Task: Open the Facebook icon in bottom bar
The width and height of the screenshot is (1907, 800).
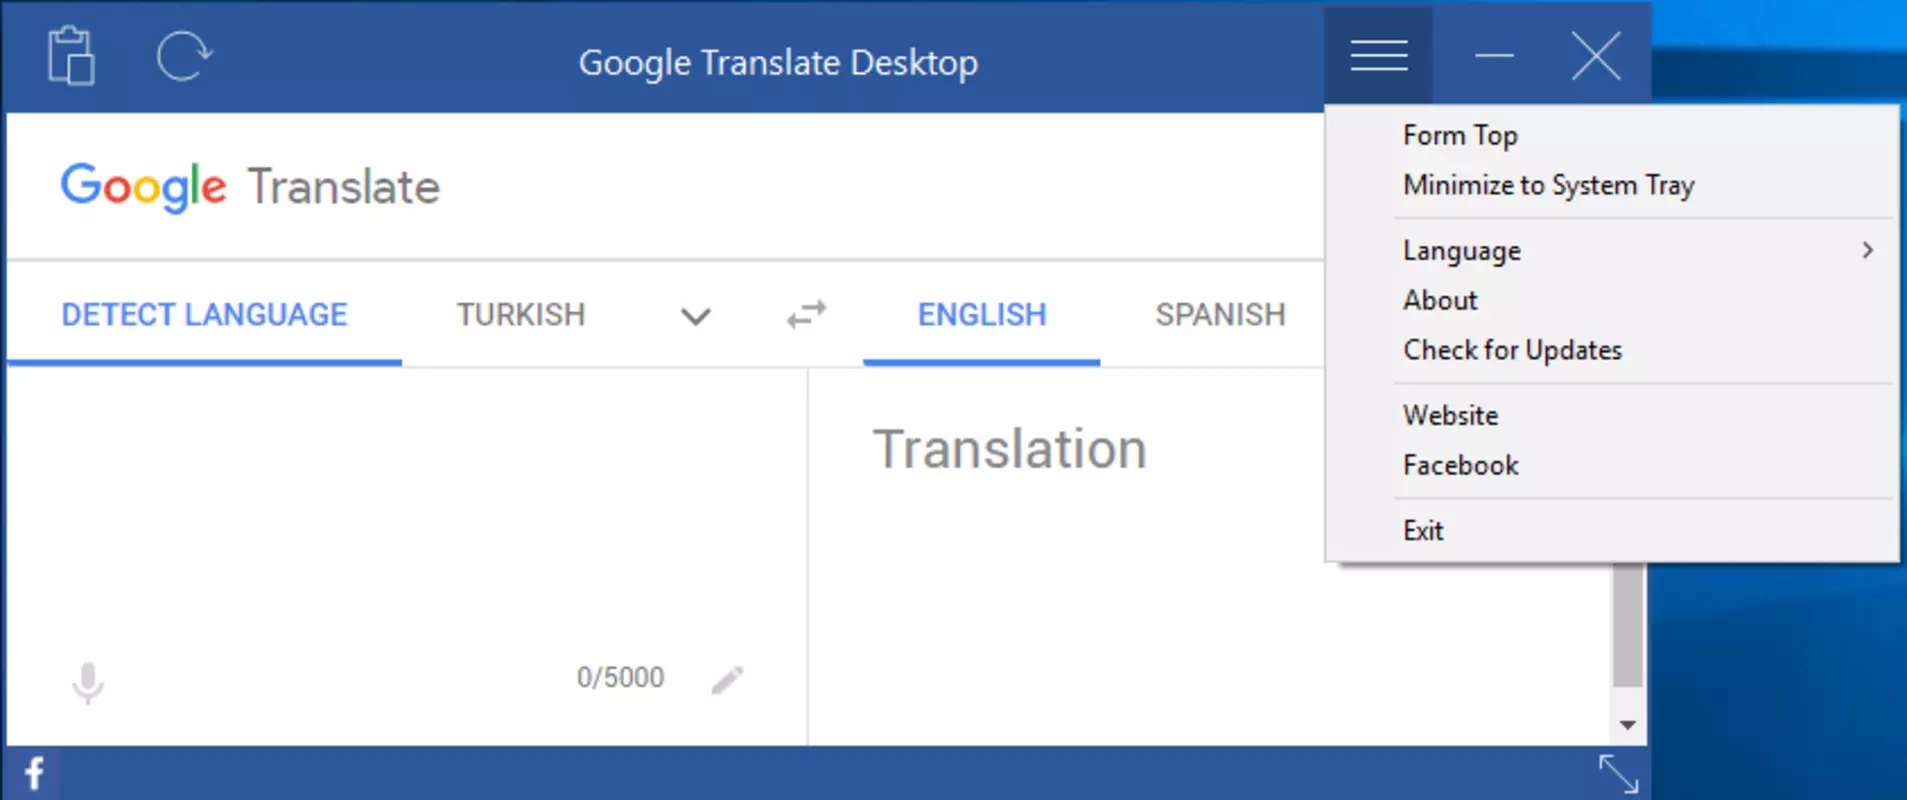Action: (x=34, y=773)
